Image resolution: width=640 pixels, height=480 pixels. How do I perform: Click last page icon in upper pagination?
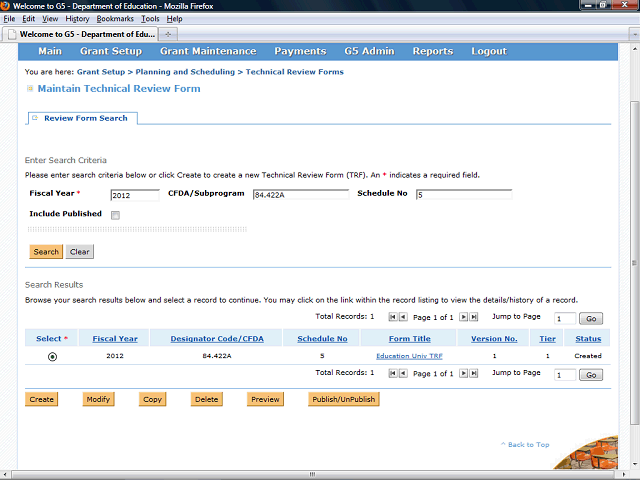(x=473, y=317)
